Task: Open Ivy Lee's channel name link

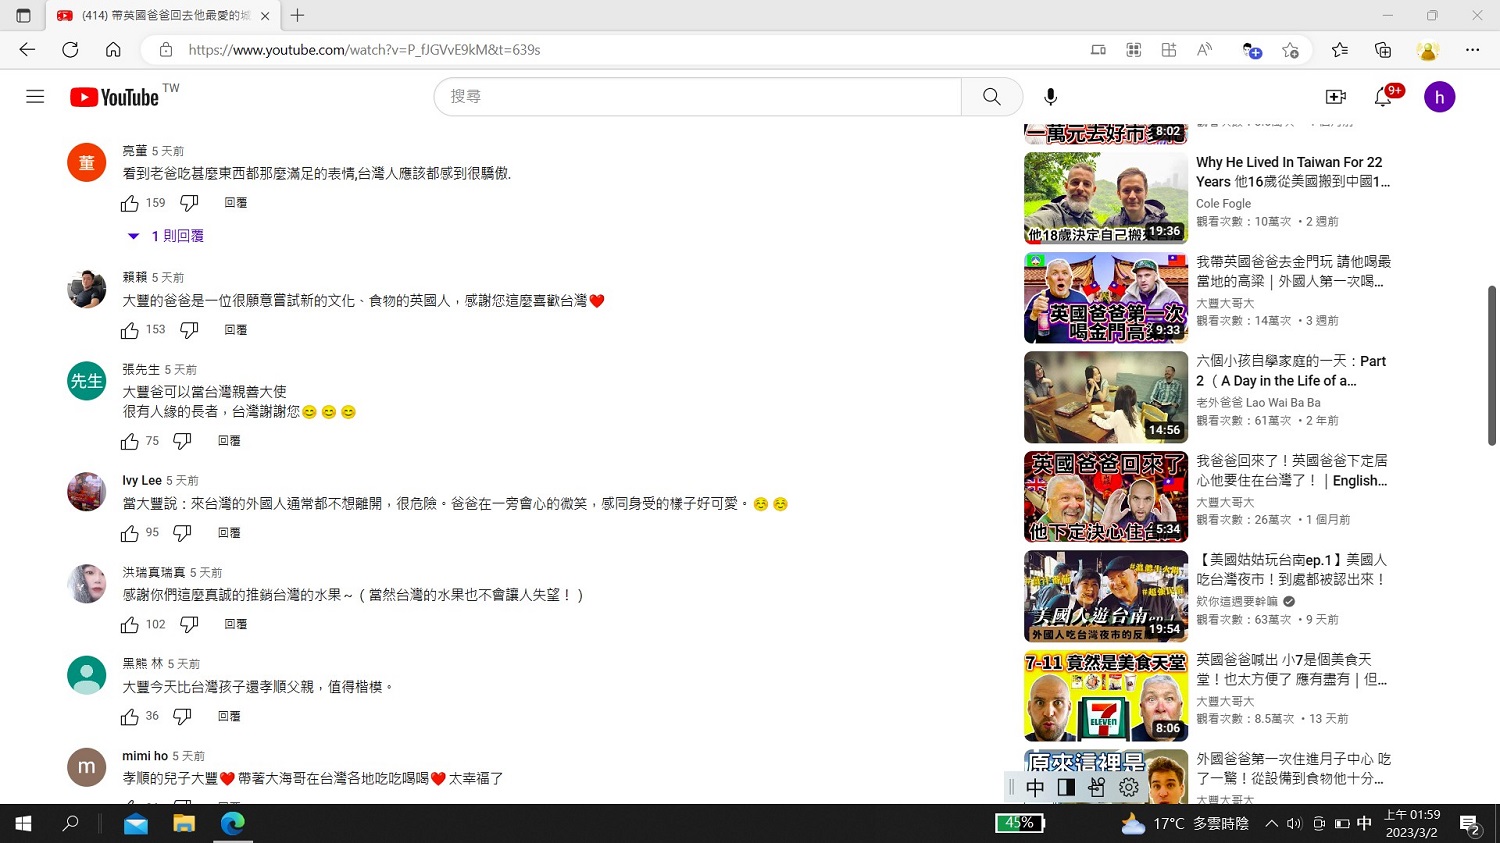Action: (x=142, y=481)
